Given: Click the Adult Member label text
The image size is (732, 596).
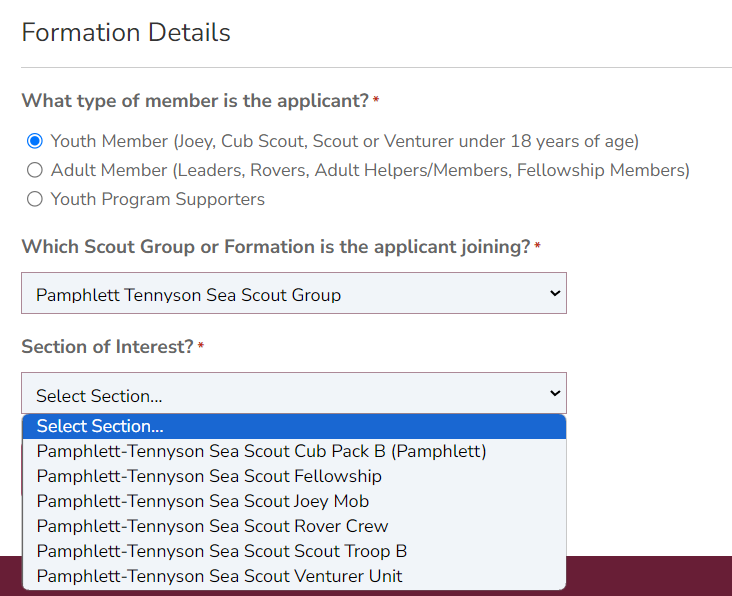Looking at the screenshot, I should pyautogui.click(x=370, y=170).
